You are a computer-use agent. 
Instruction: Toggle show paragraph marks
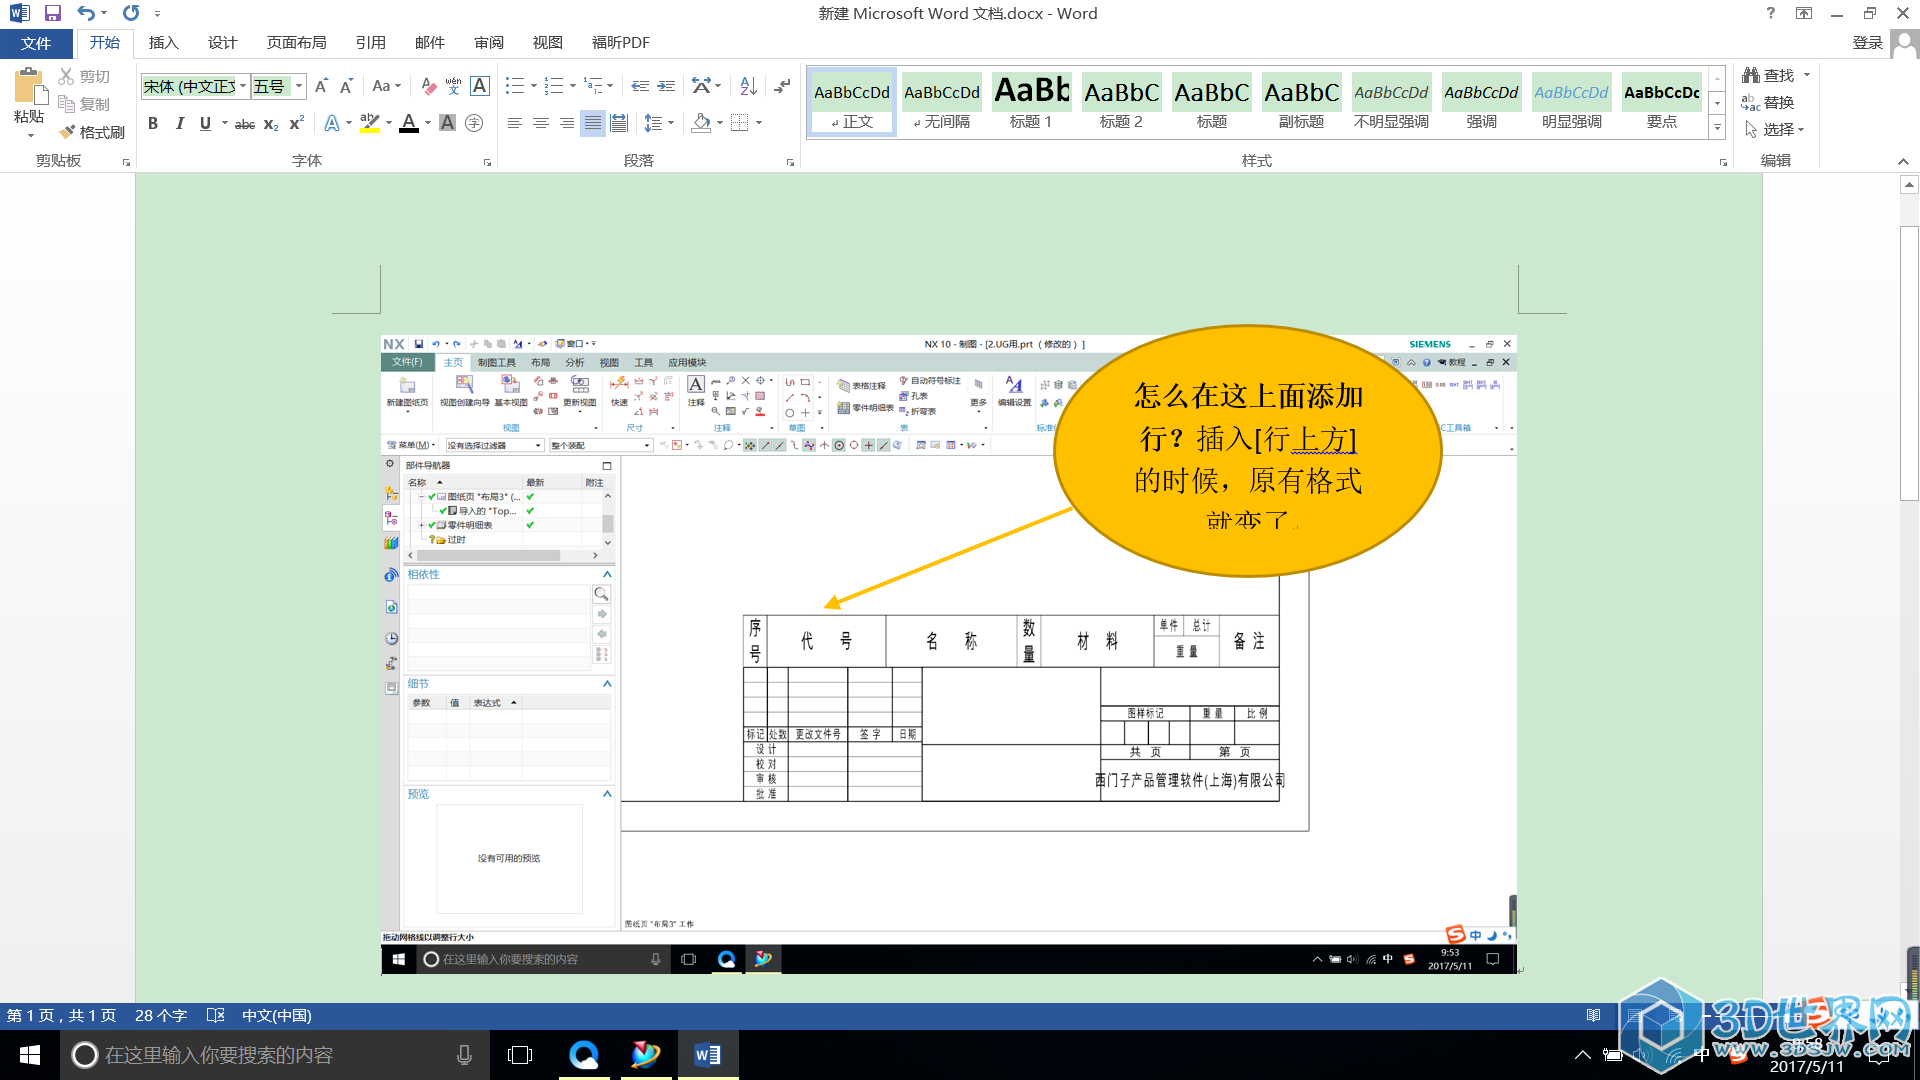click(783, 86)
